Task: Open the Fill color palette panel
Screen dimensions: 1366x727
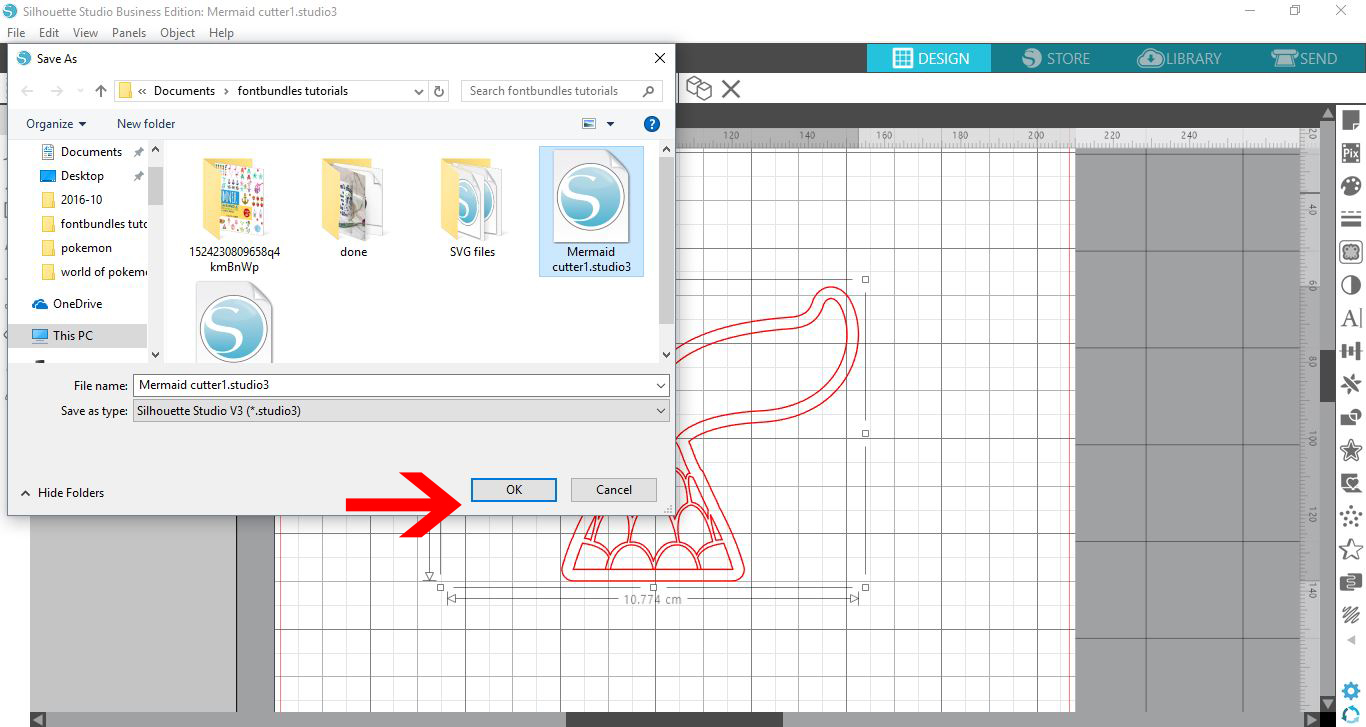Action: (x=1351, y=186)
